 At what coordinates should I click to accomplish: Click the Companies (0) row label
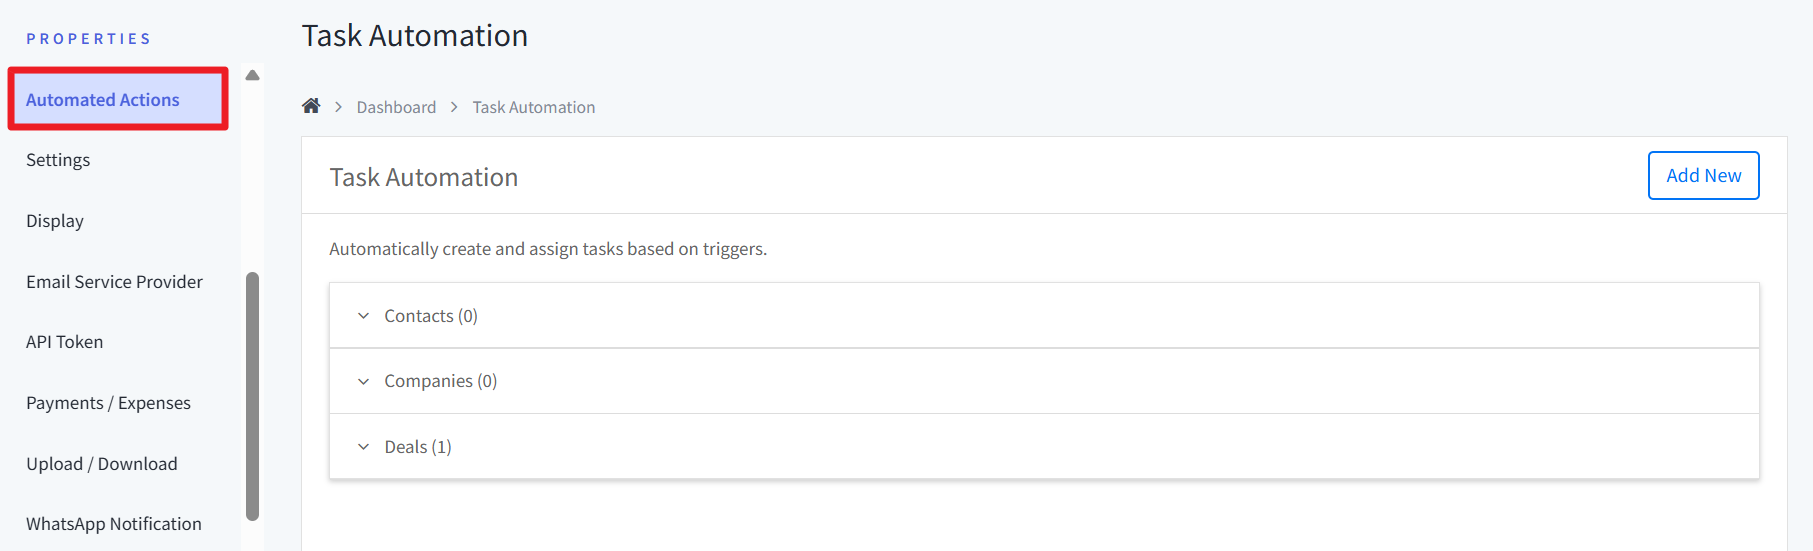[x=440, y=381]
